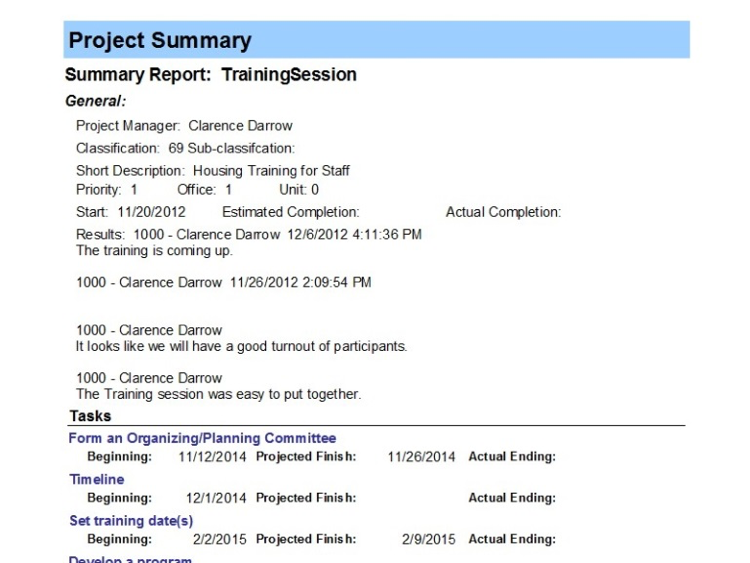Viewport: 750px width, 563px height.
Task: Select Short Description Housing Training for Staff
Action: click(x=212, y=171)
